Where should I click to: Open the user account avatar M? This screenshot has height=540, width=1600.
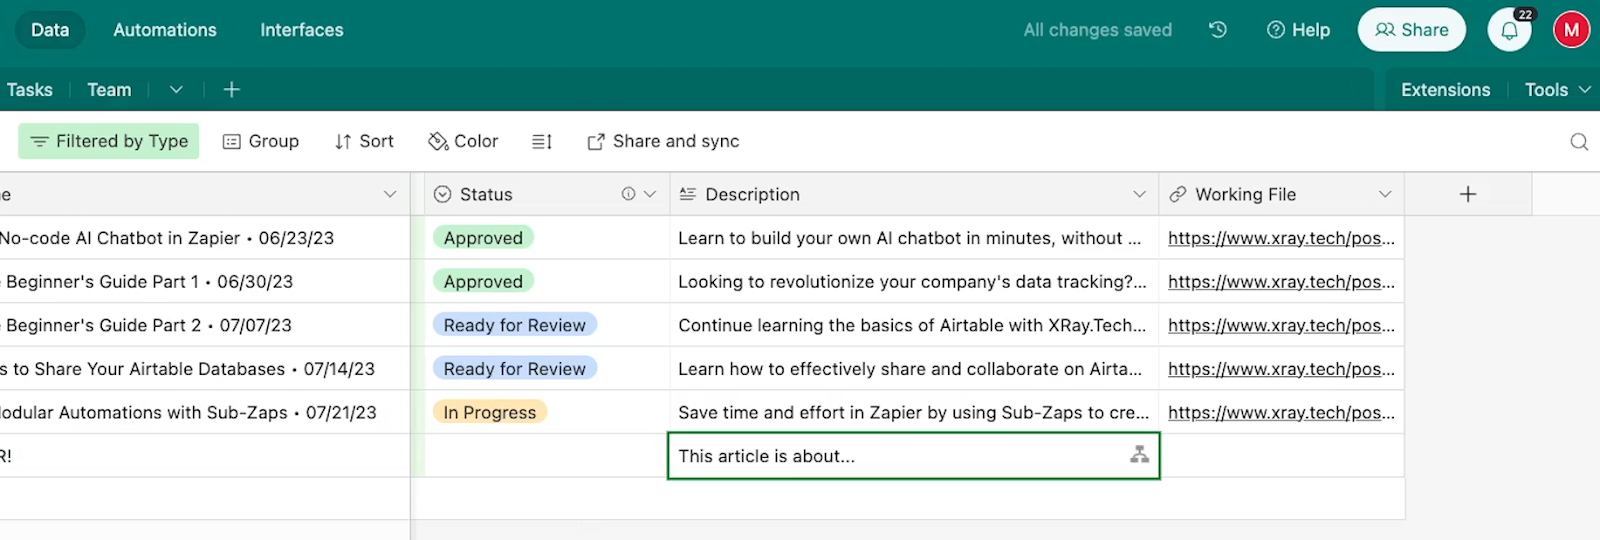(1571, 30)
